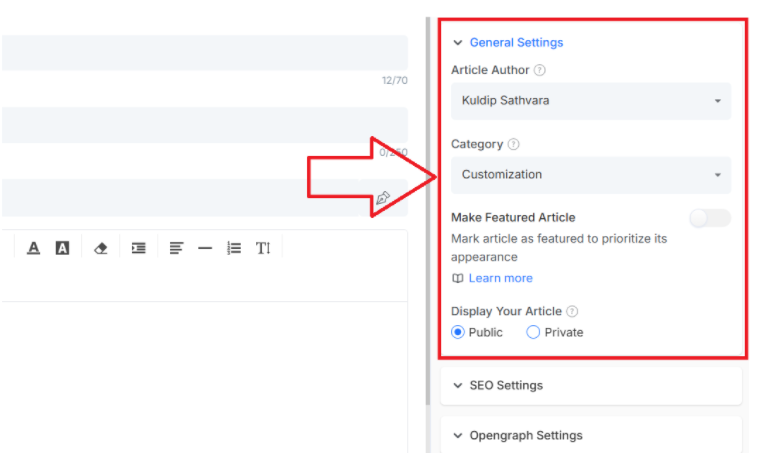The image size is (774, 453).
Task: Toggle the numbered list tool
Action: tap(234, 248)
